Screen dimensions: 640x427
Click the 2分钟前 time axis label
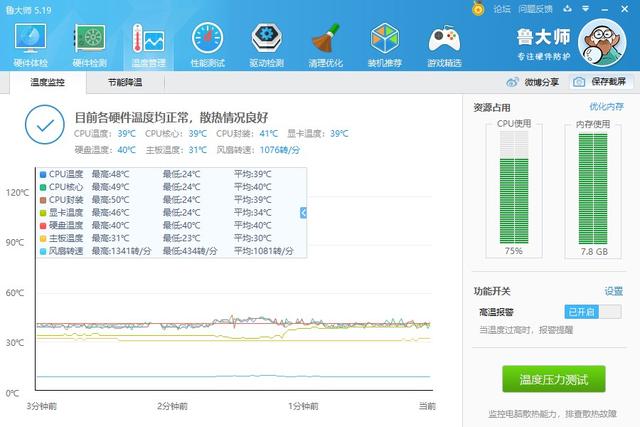[172, 406]
